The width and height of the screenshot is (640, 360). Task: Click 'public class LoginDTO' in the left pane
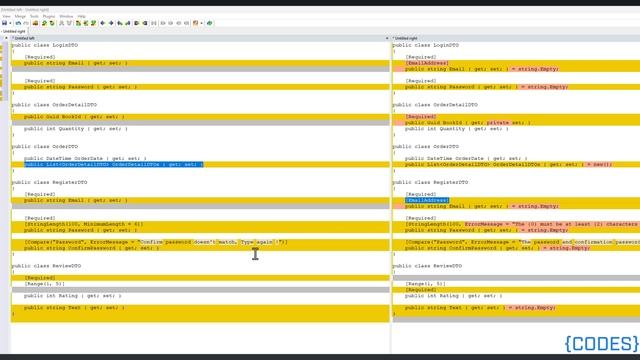pyautogui.click(x=45, y=45)
